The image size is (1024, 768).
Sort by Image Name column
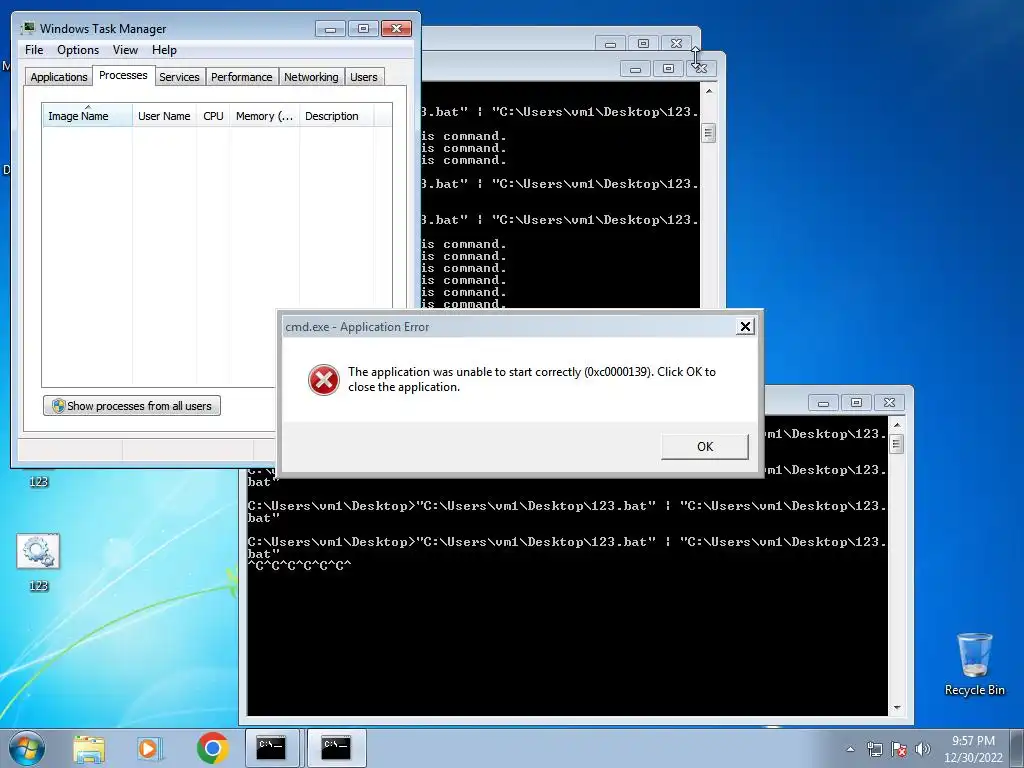point(87,116)
